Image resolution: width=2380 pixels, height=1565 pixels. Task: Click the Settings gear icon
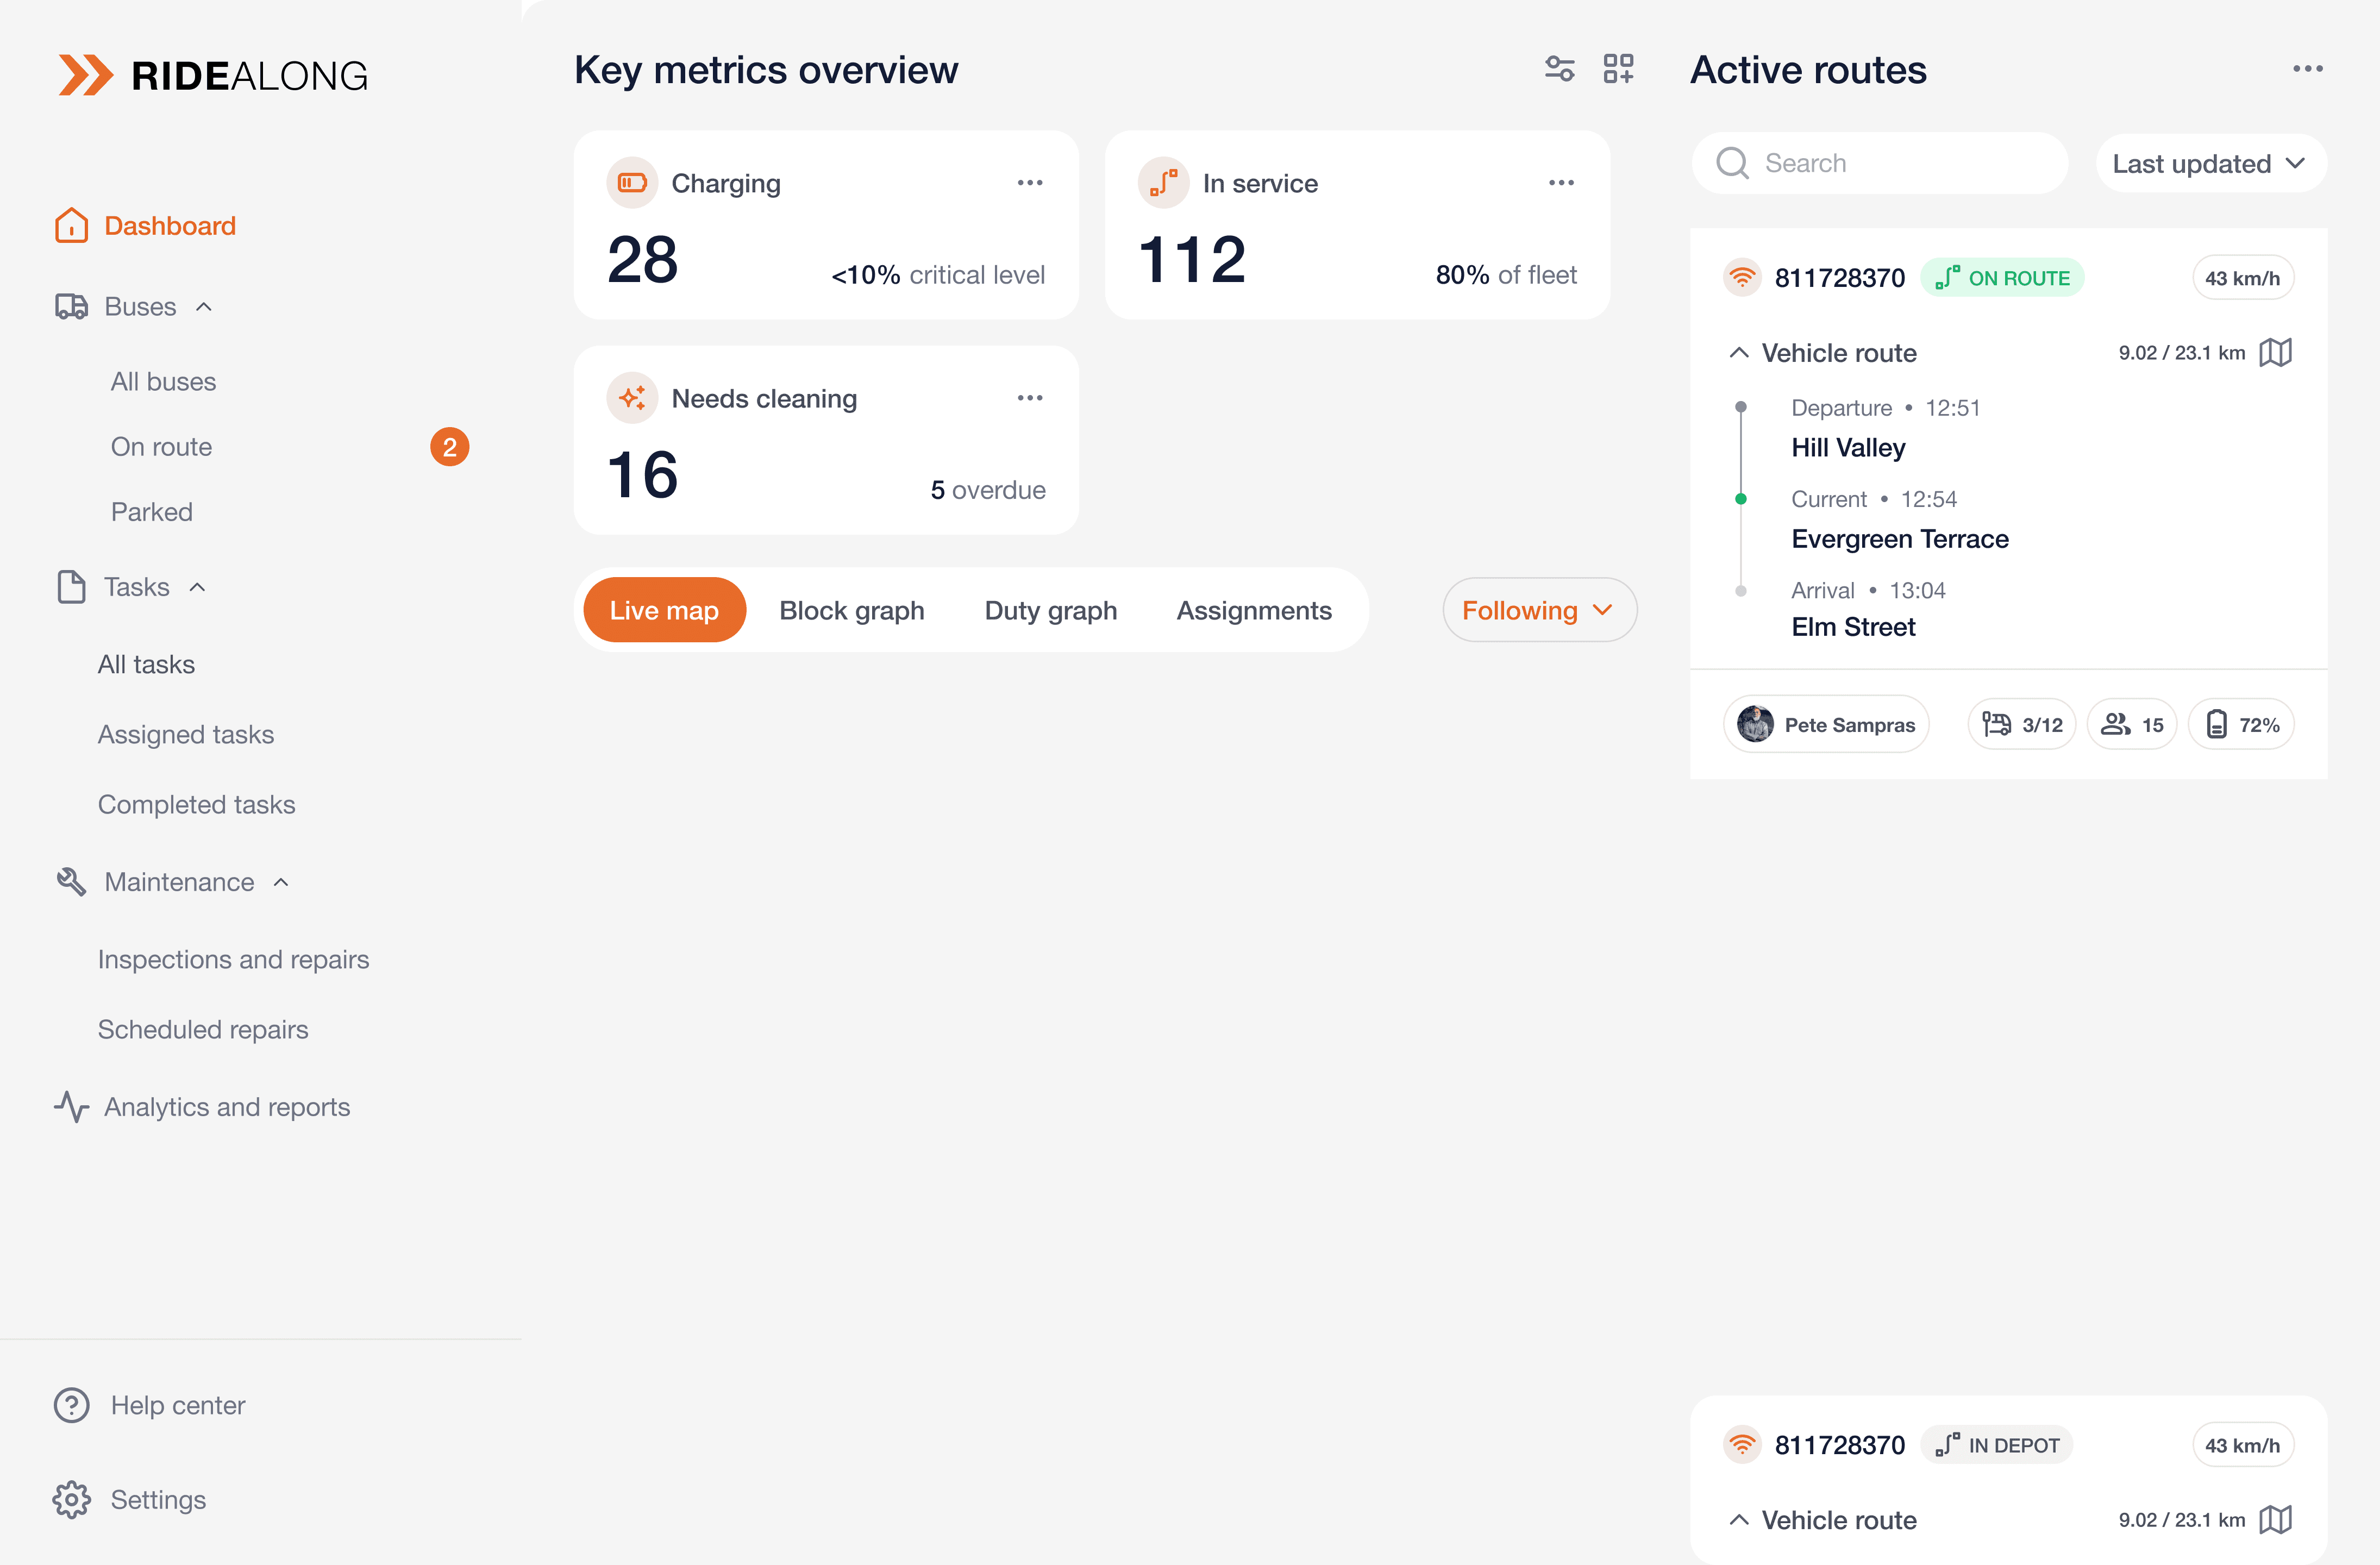[71, 1499]
